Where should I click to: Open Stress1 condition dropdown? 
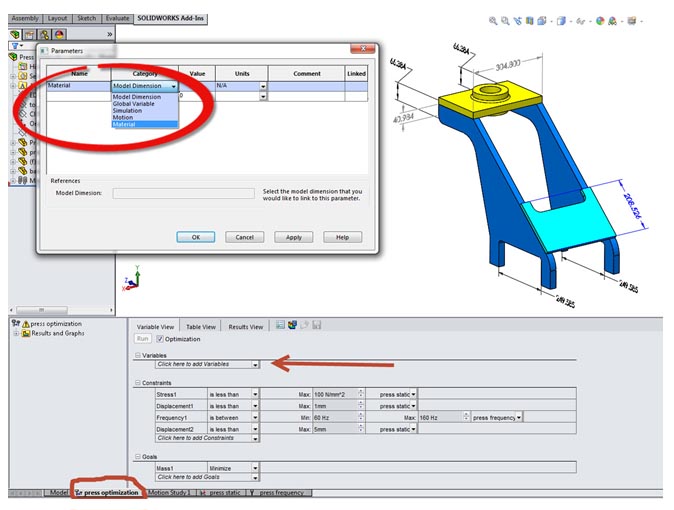(x=255, y=394)
